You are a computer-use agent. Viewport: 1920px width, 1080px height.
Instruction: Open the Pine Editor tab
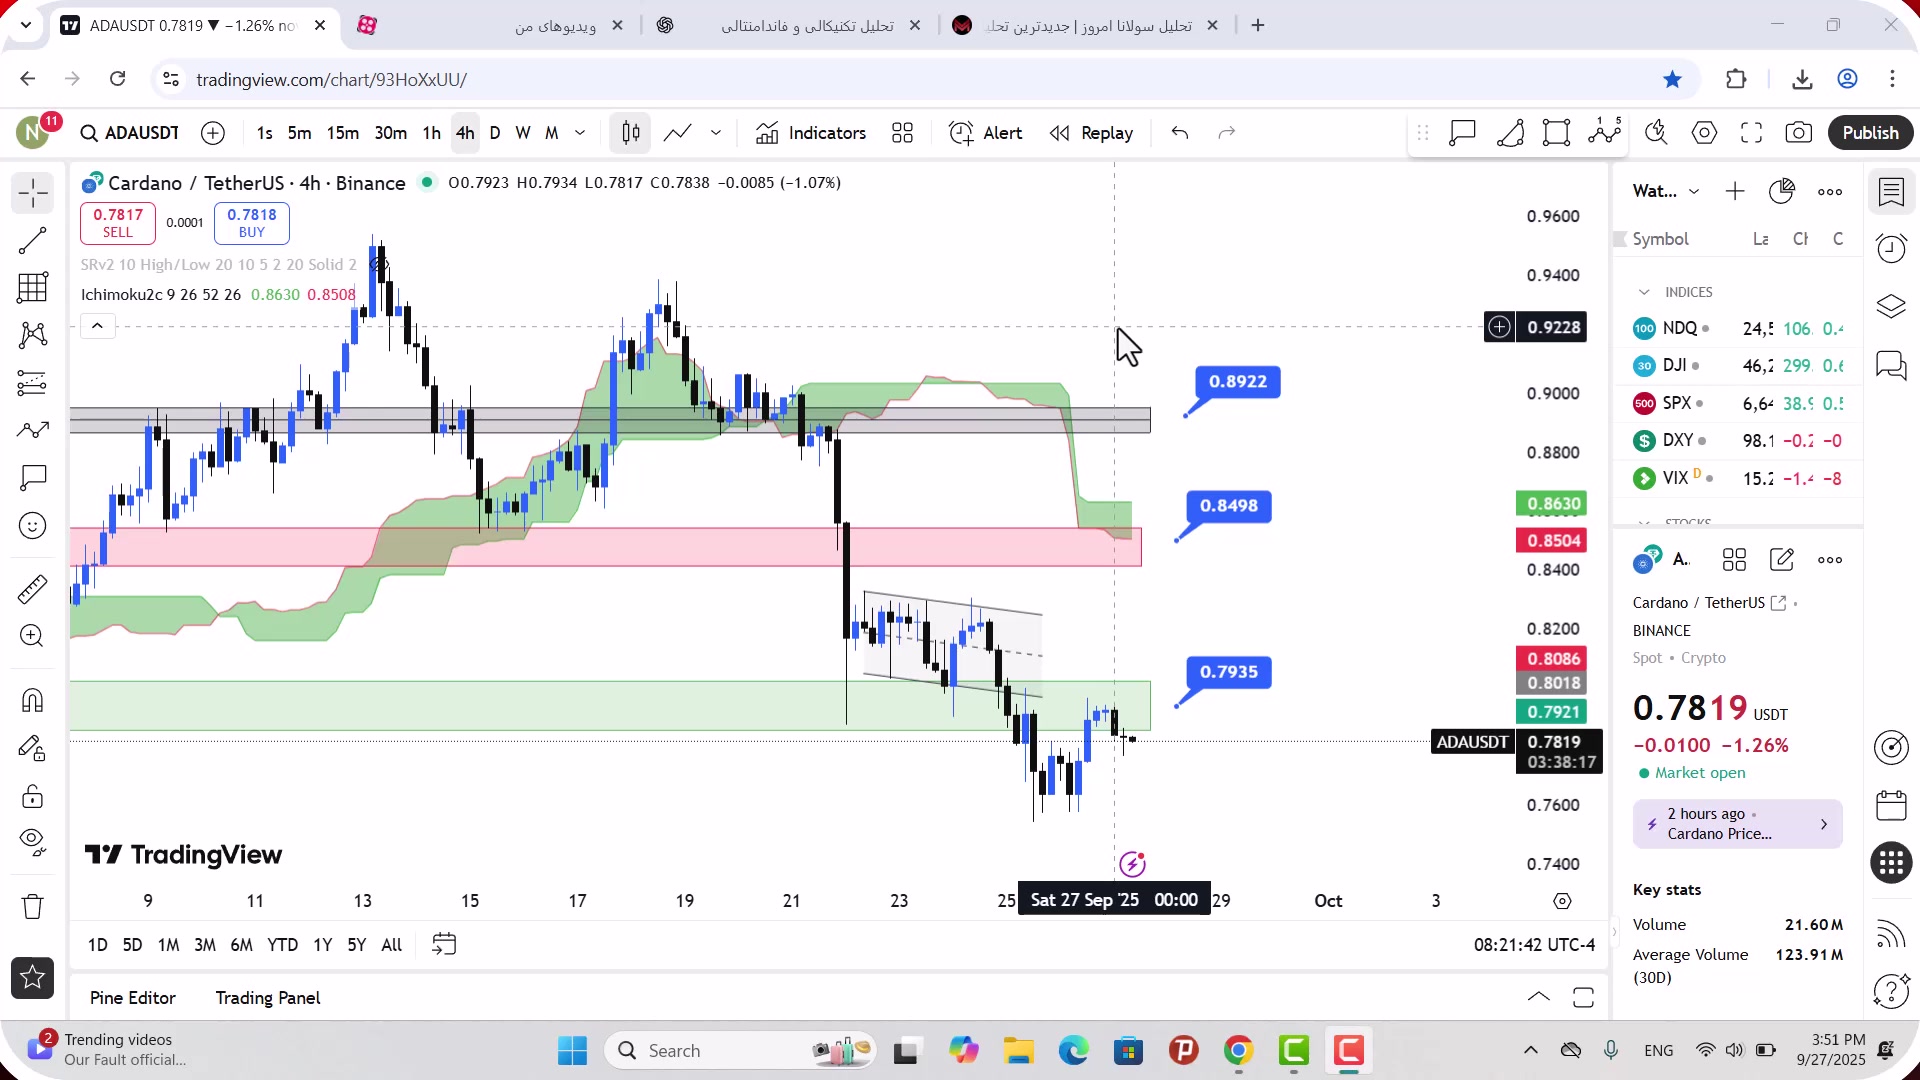[x=133, y=998]
